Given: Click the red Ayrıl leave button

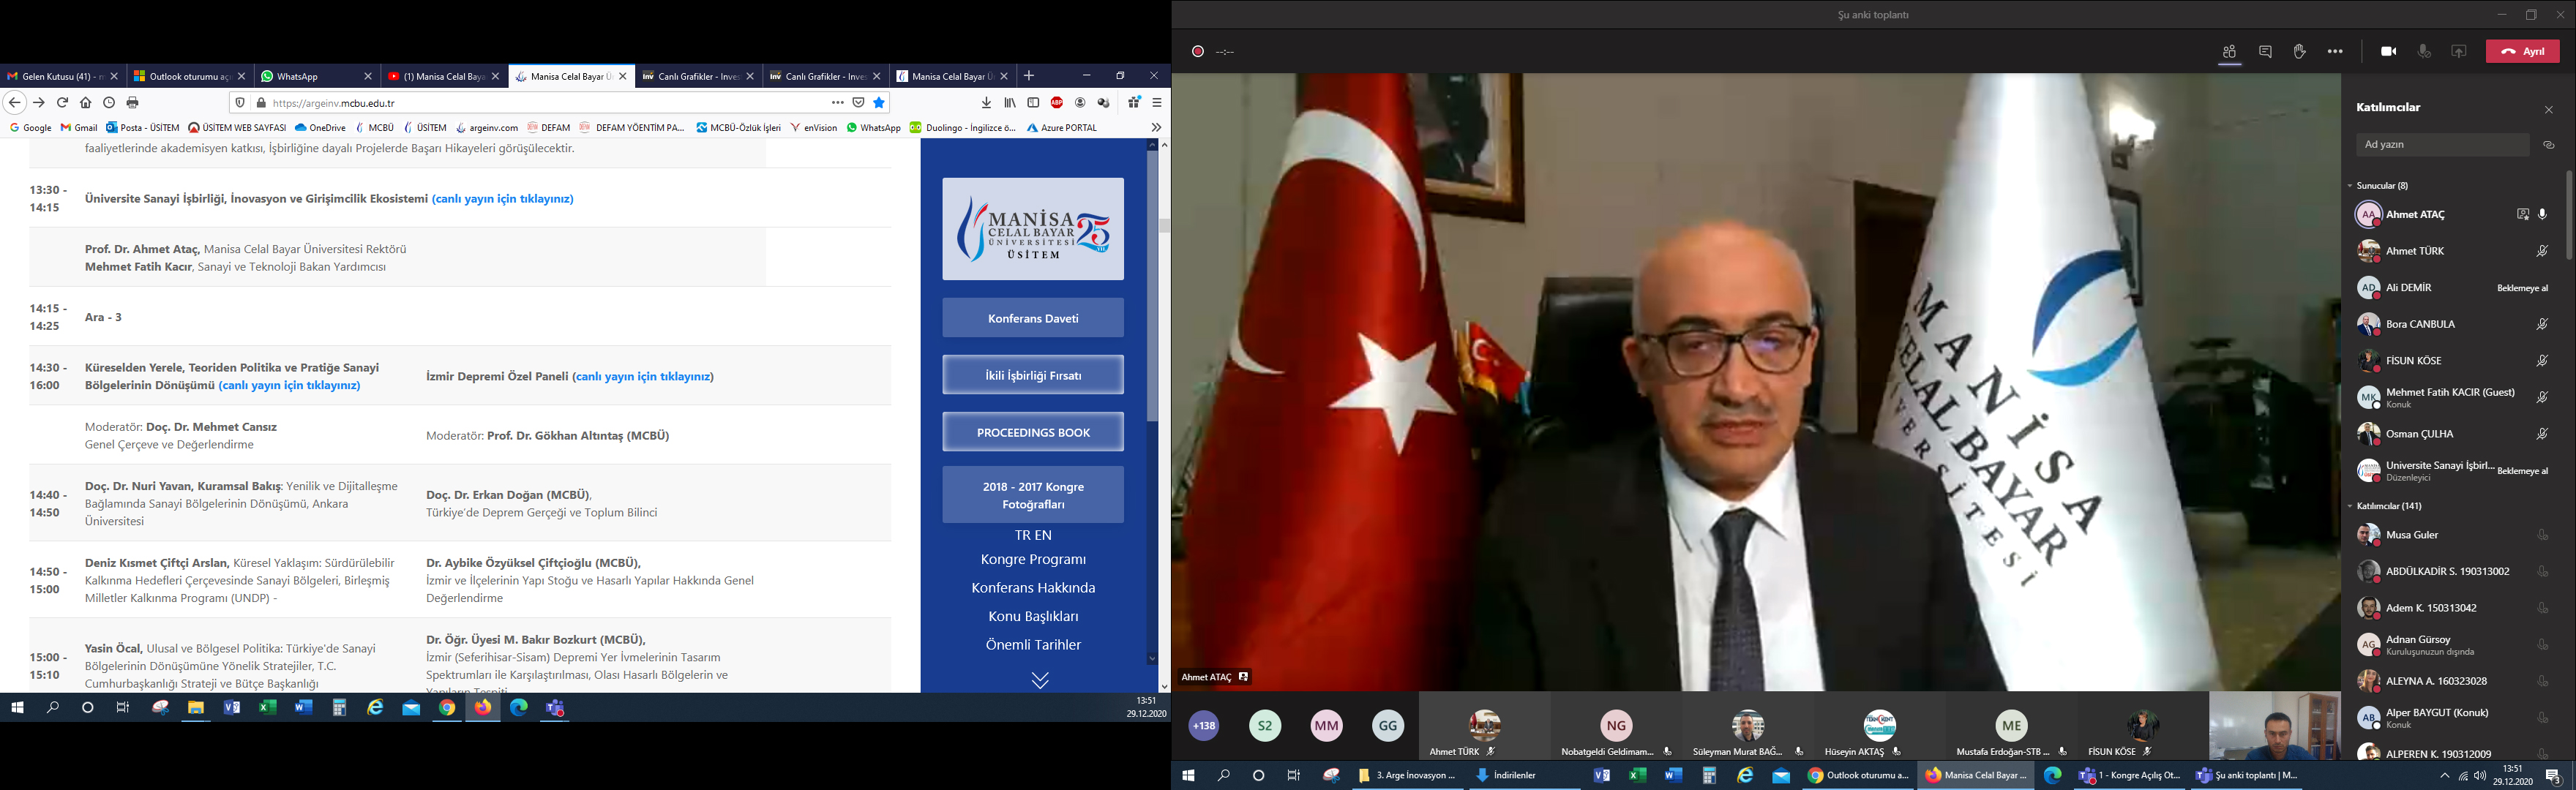Looking at the screenshot, I should 2522,52.
